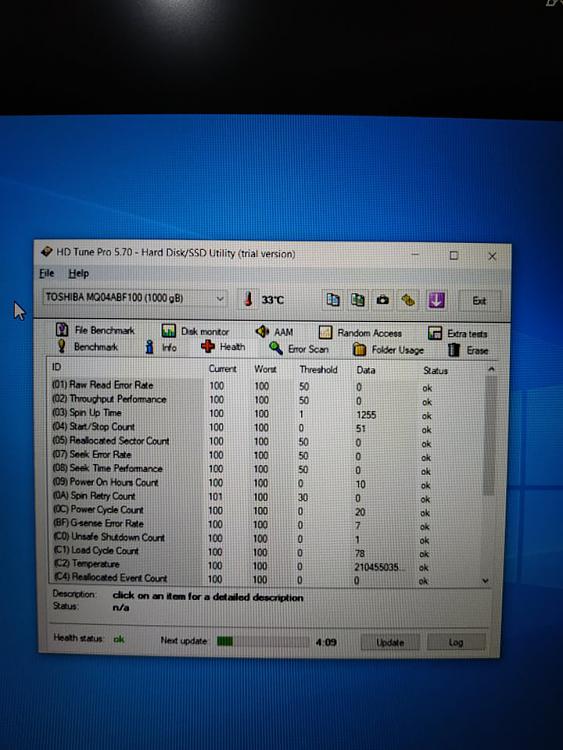Switch to the Disk monitor tab

195,331
